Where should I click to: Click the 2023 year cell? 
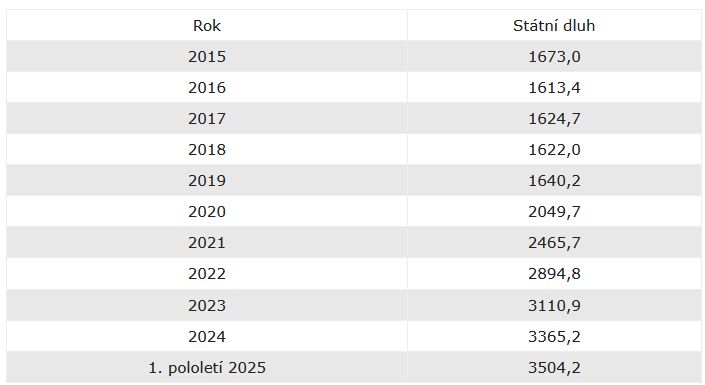(x=207, y=306)
